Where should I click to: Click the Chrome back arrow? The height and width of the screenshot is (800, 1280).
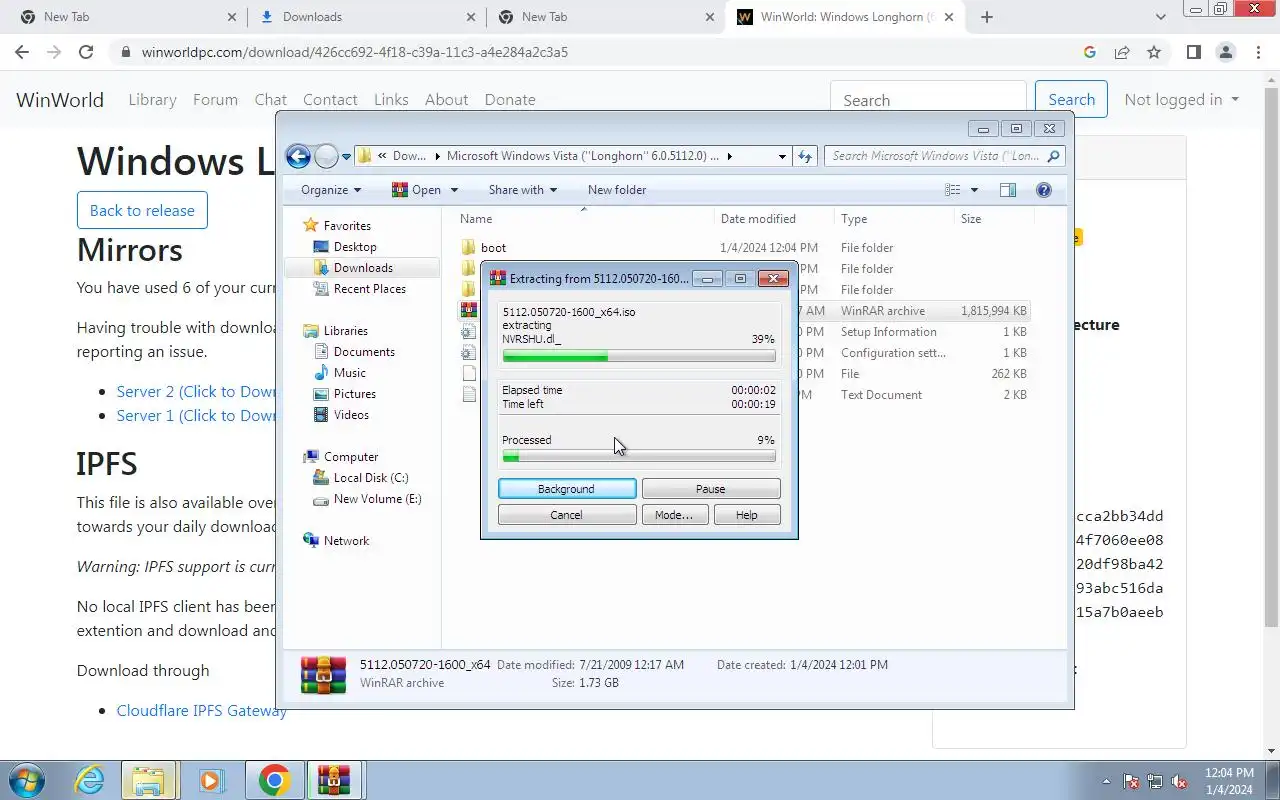[x=22, y=52]
